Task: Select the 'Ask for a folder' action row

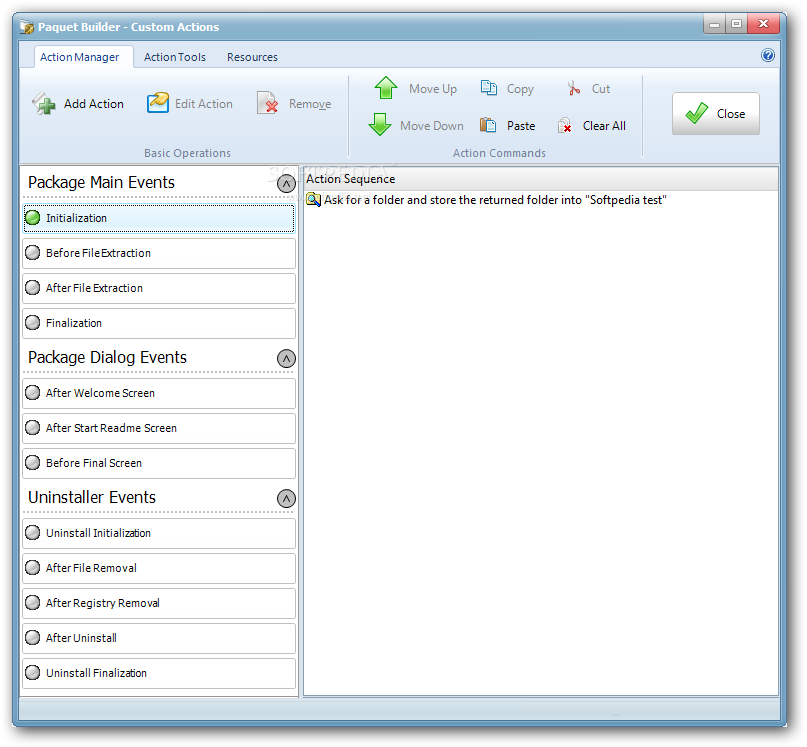Action: point(540,200)
